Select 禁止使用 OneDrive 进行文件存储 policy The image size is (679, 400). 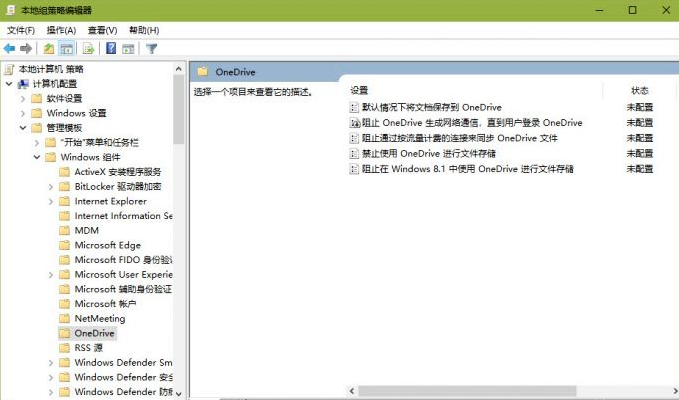[x=429, y=153]
